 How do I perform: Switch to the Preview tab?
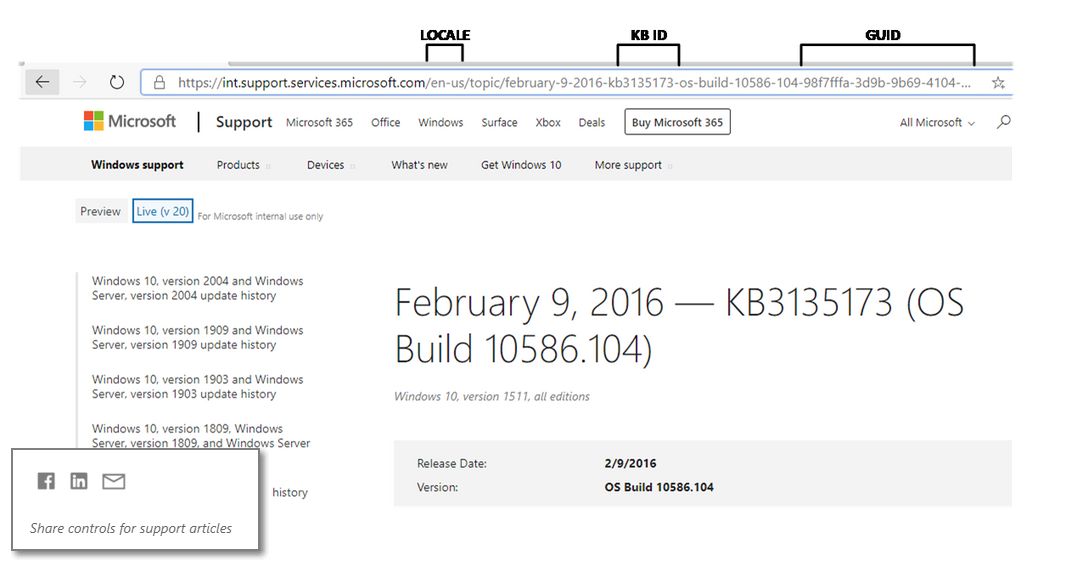[x=100, y=211]
